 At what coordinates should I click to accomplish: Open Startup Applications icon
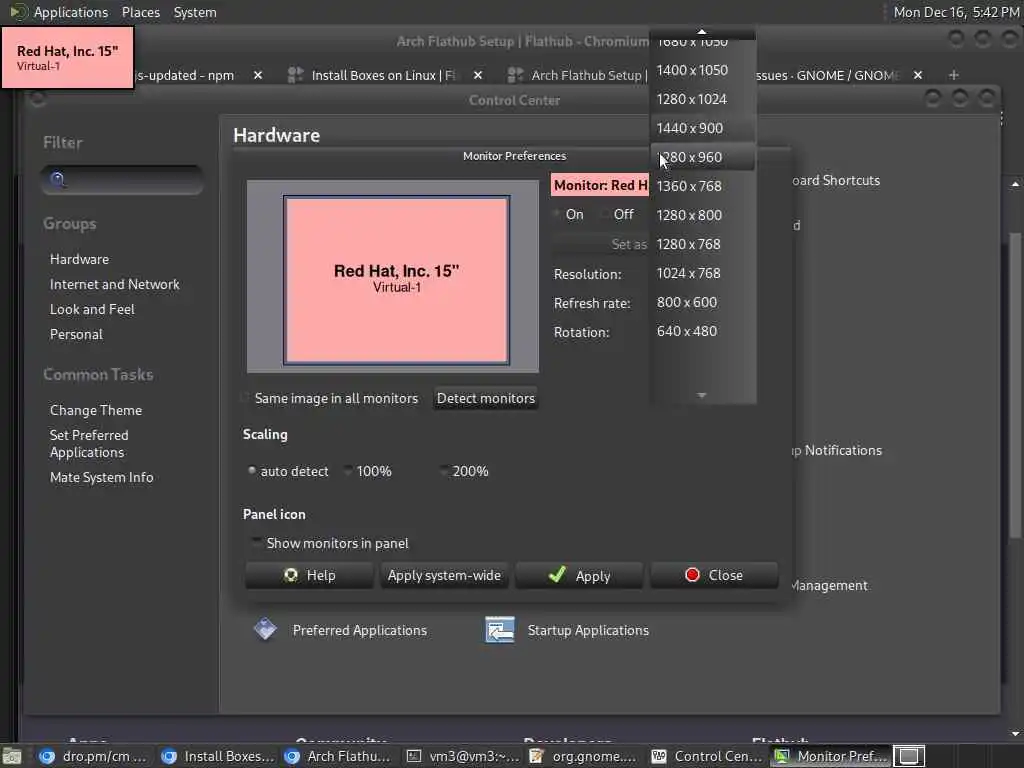567,630
